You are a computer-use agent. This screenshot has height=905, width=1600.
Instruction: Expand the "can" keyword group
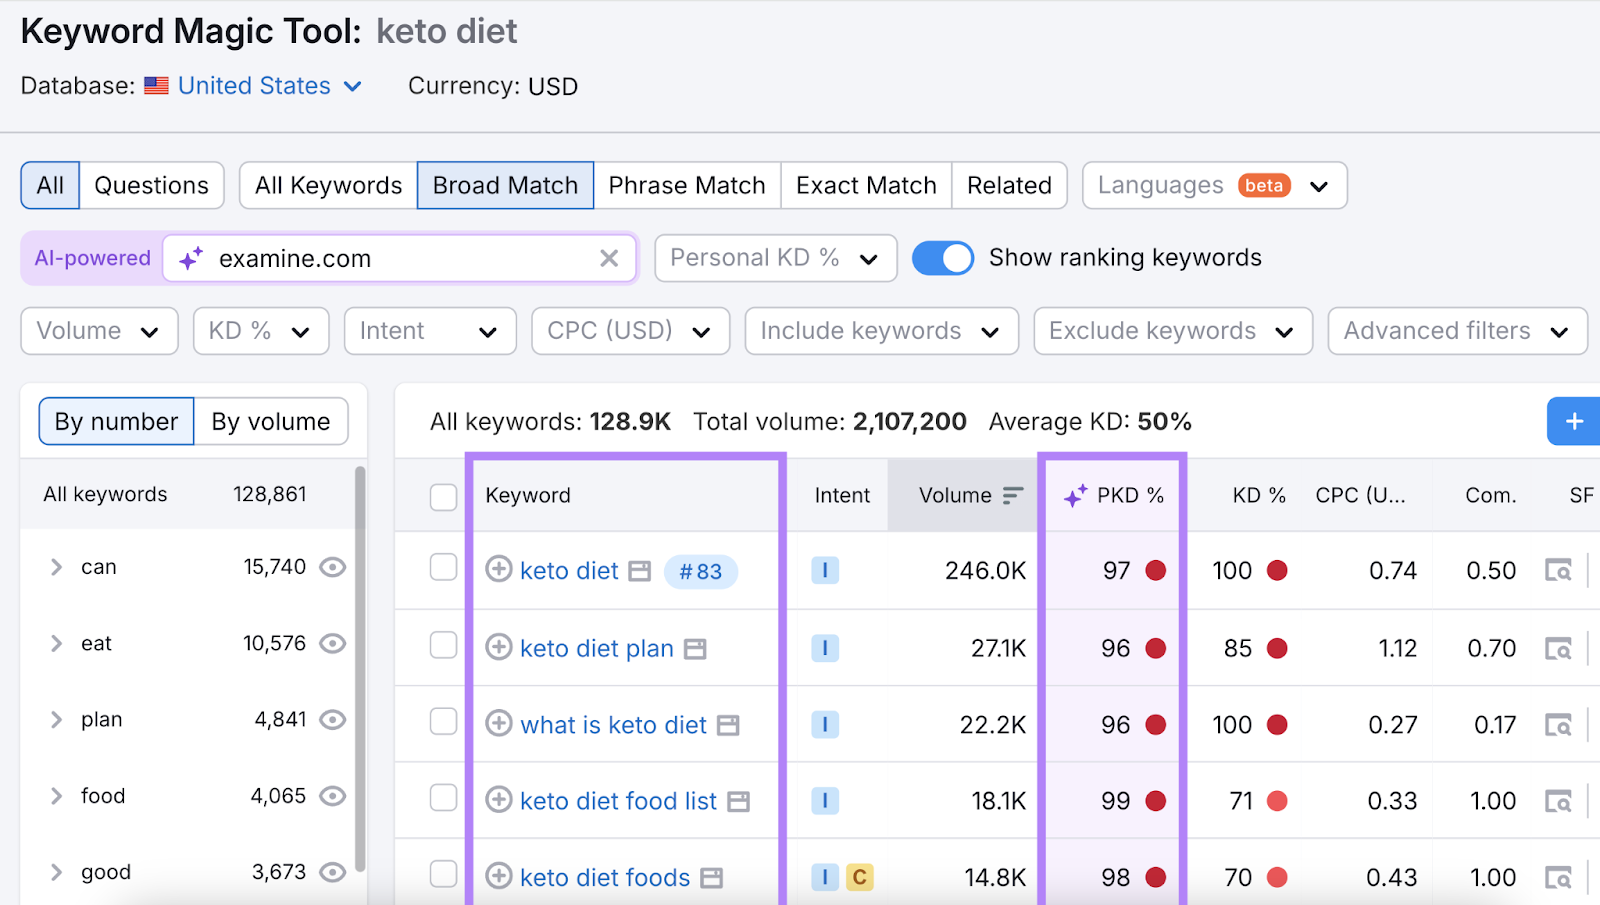(x=57, y=566)
